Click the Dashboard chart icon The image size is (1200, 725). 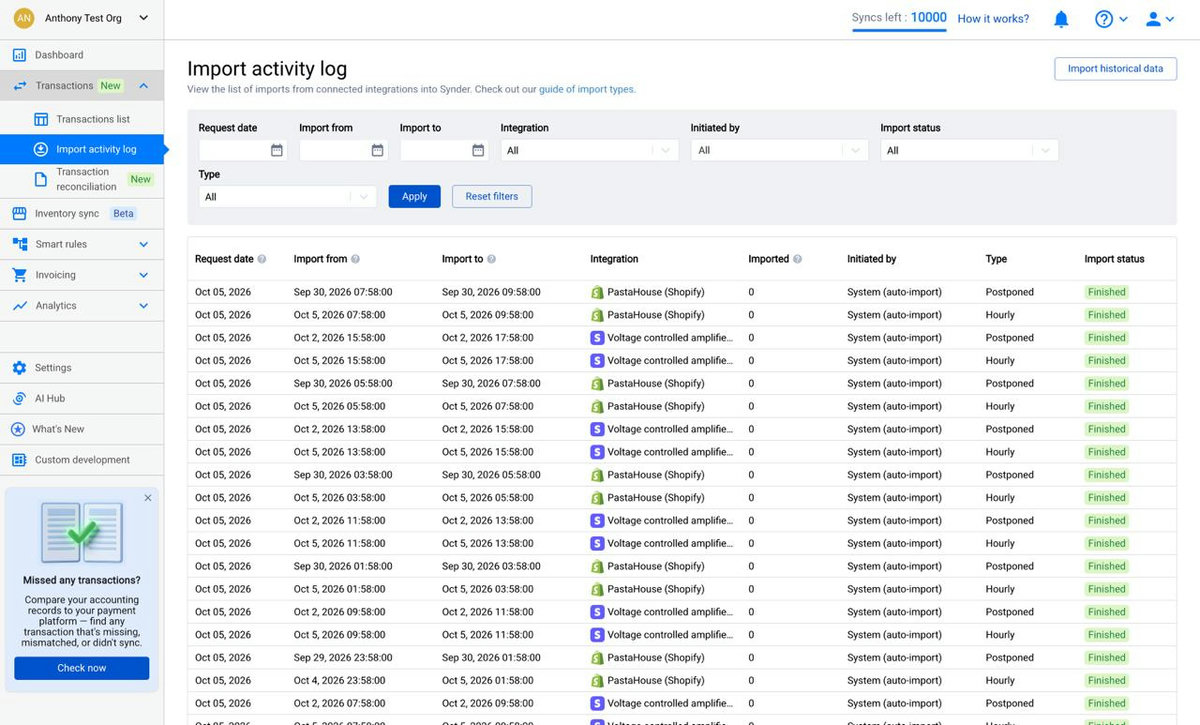tap(19, 55)
